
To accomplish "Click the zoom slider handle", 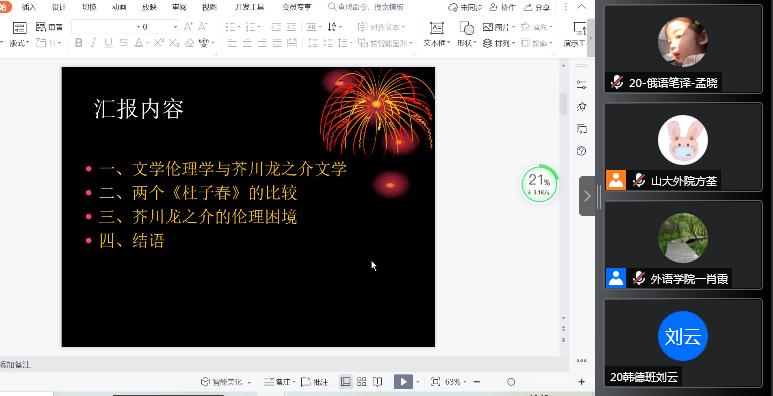I will click(x=511, y=382).
